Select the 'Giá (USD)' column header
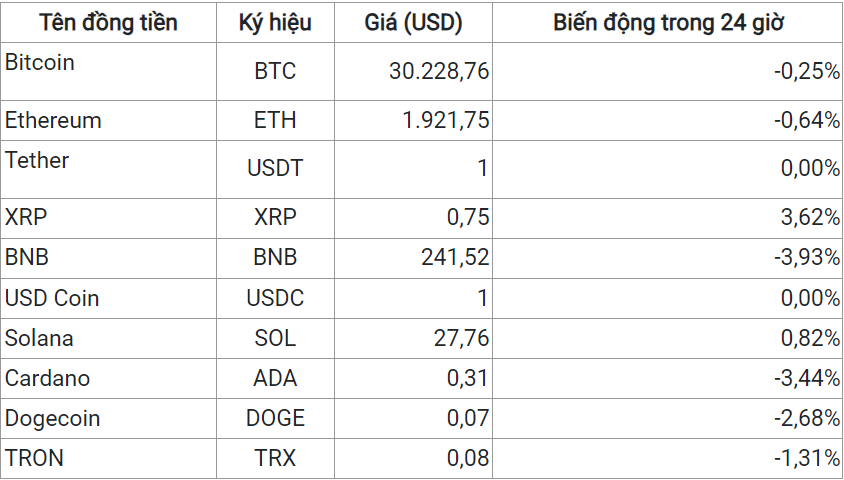Viewport: 844px width, 480px height. coord(412,23)
